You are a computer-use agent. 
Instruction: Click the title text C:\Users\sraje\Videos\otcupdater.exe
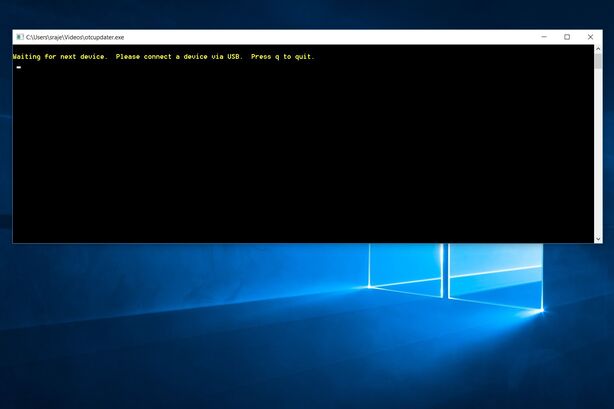75,37
